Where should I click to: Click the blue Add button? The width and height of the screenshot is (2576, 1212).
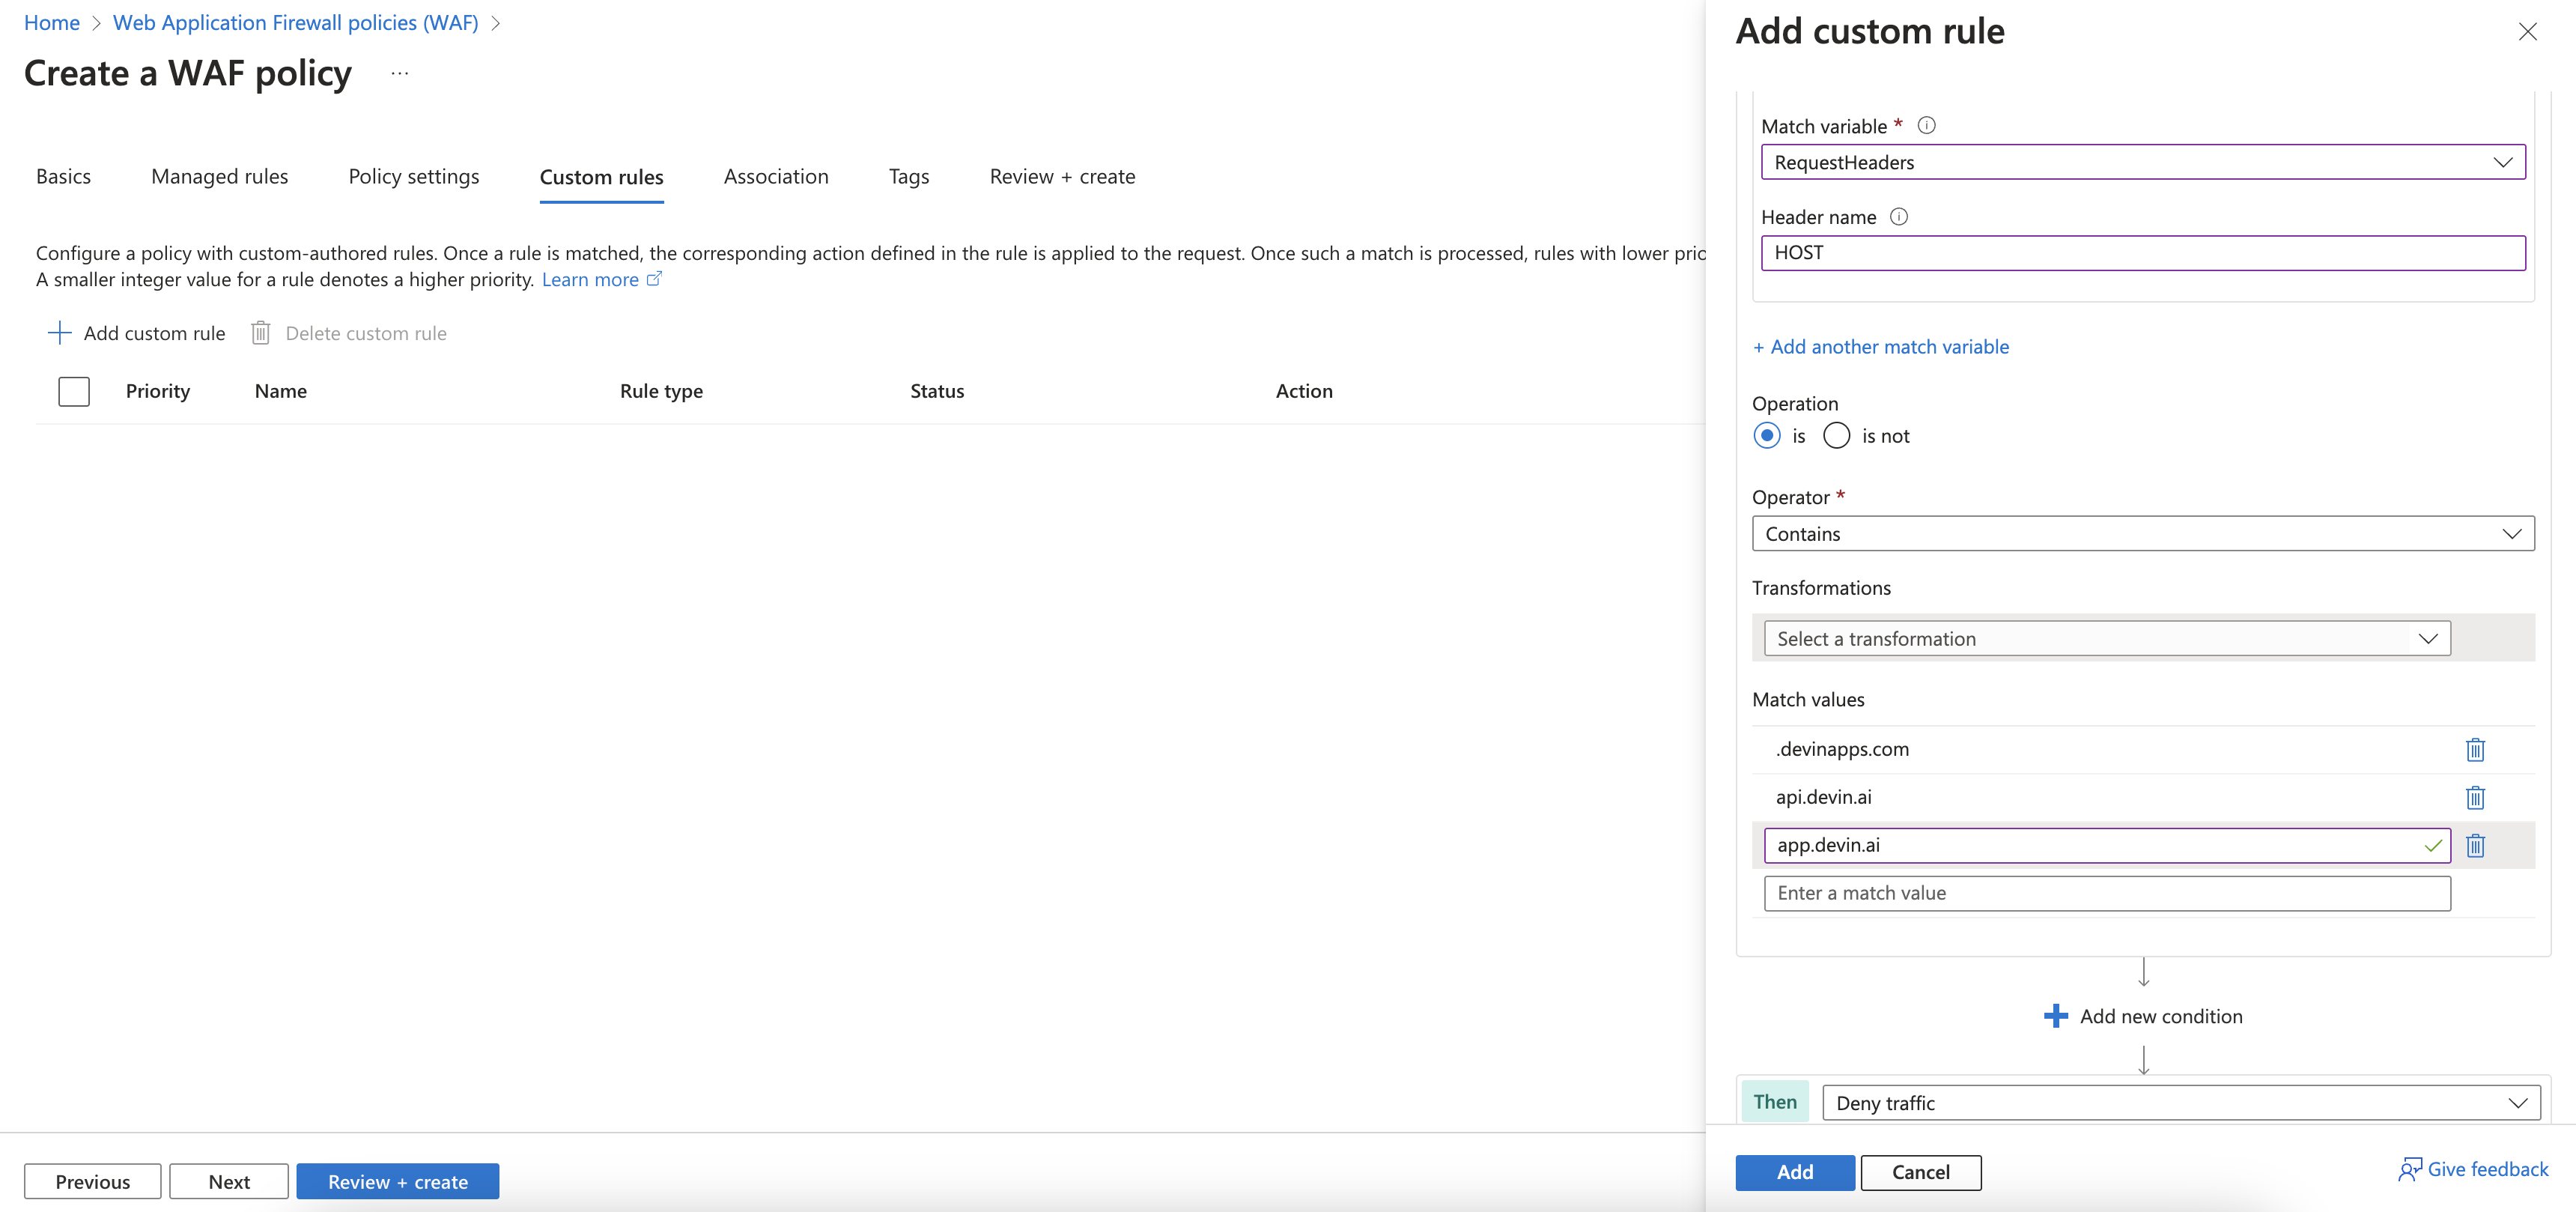tap(1794, 1172)
